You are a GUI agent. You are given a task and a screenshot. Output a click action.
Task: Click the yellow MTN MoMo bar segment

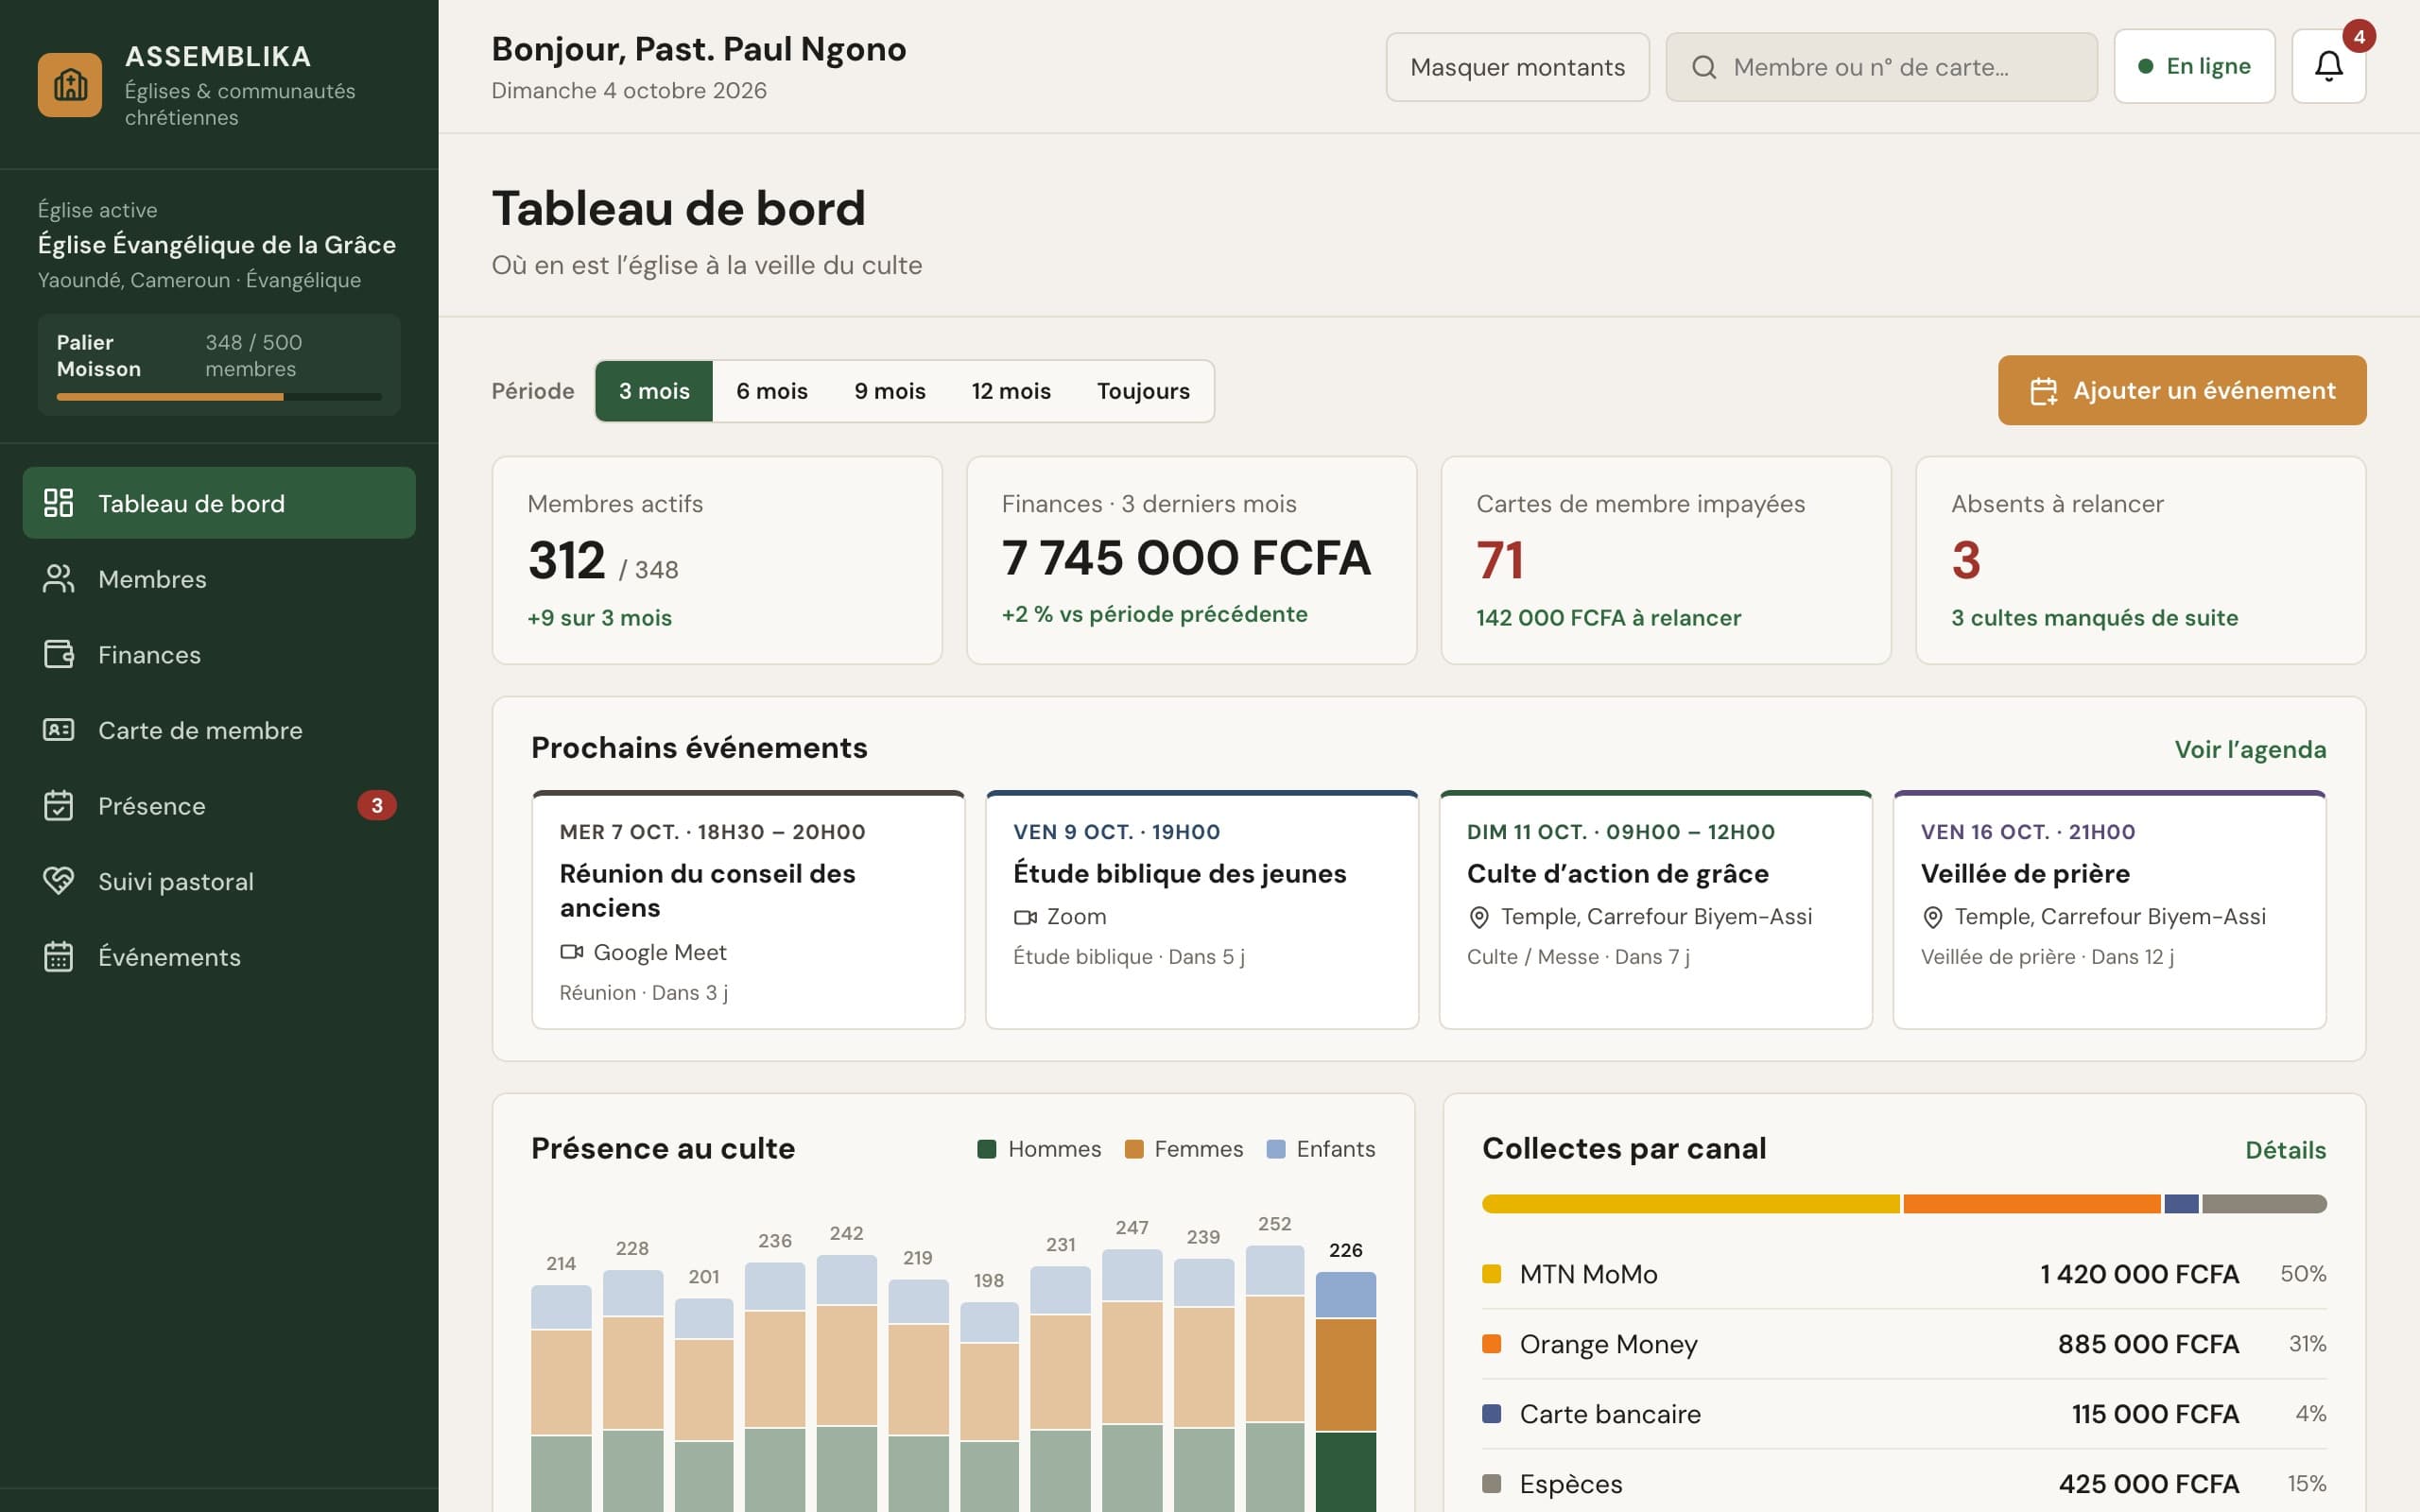coord(1690,1204)
